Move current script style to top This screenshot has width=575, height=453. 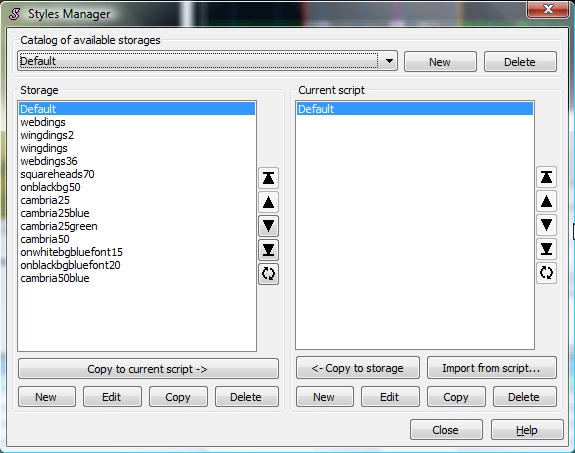tap(546, 177)
